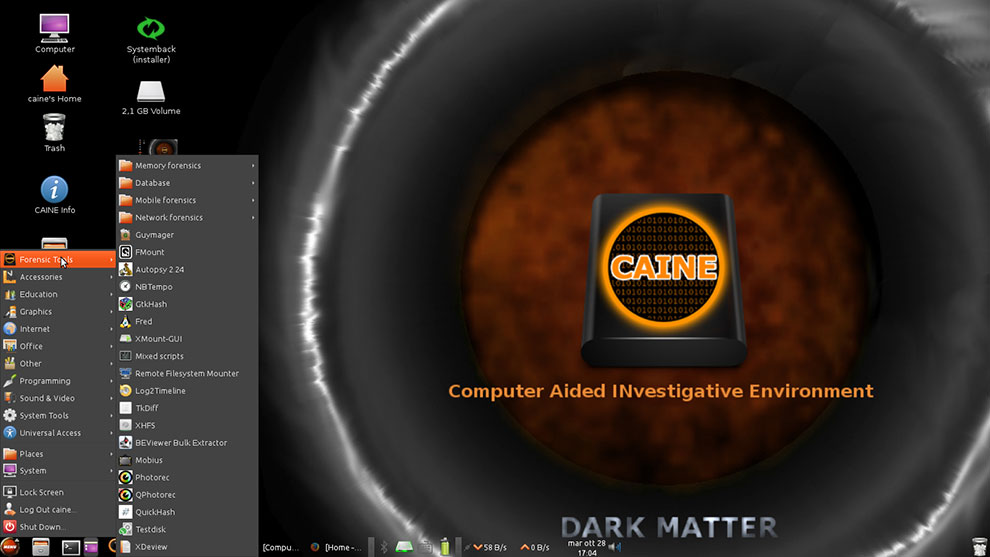Click Lock Screen in the menu

click(58, 493)
